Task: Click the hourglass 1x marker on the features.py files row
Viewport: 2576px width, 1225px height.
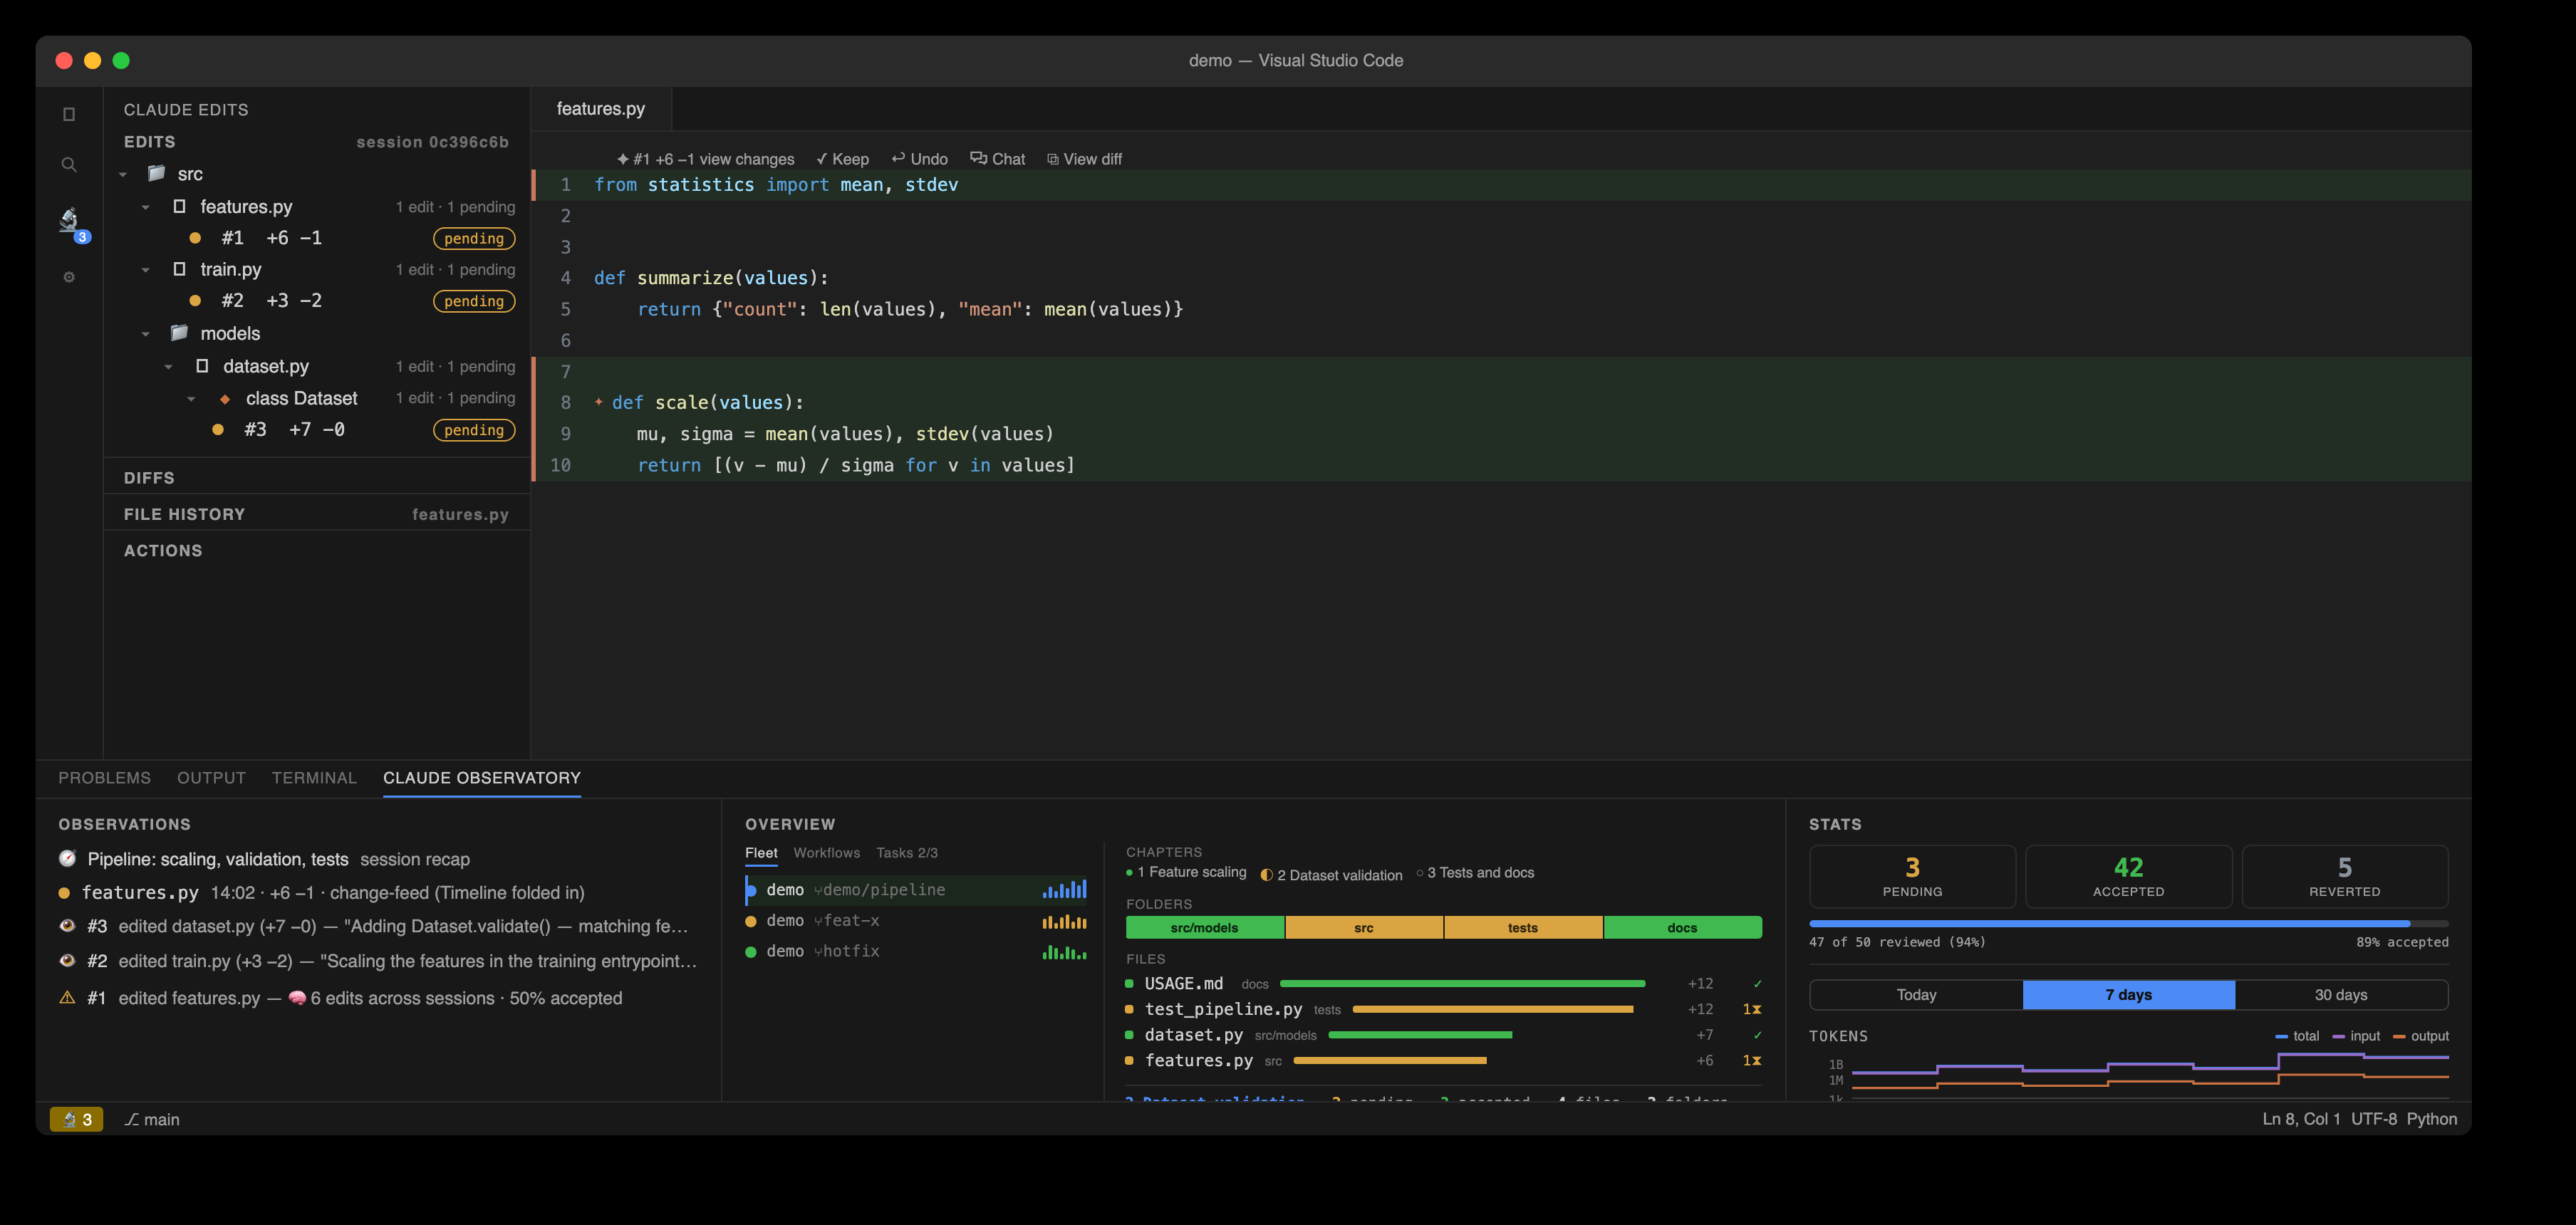Action: click(x=1752, y=1060)
